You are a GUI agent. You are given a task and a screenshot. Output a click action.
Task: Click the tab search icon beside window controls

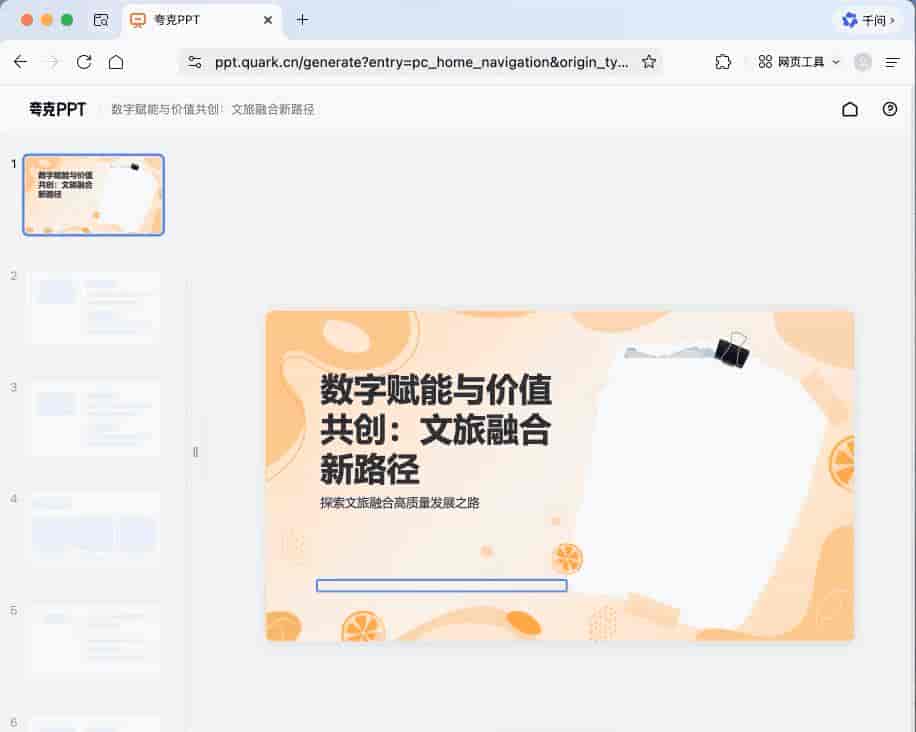point(101,20)
